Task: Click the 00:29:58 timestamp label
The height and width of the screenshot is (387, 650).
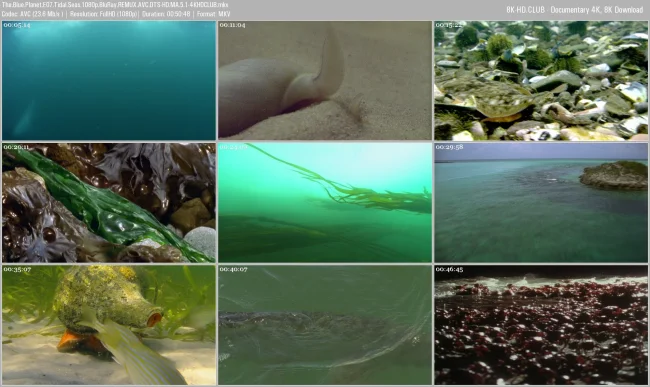Action: click(x=449, y=147)
